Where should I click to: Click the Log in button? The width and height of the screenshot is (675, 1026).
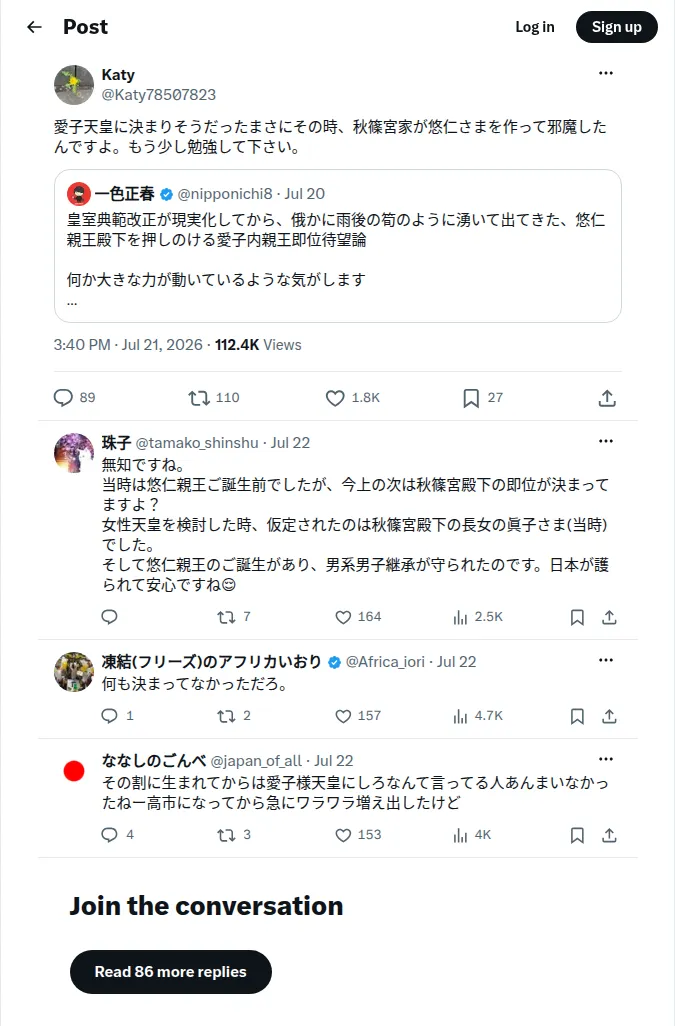(x=534, y=27)
